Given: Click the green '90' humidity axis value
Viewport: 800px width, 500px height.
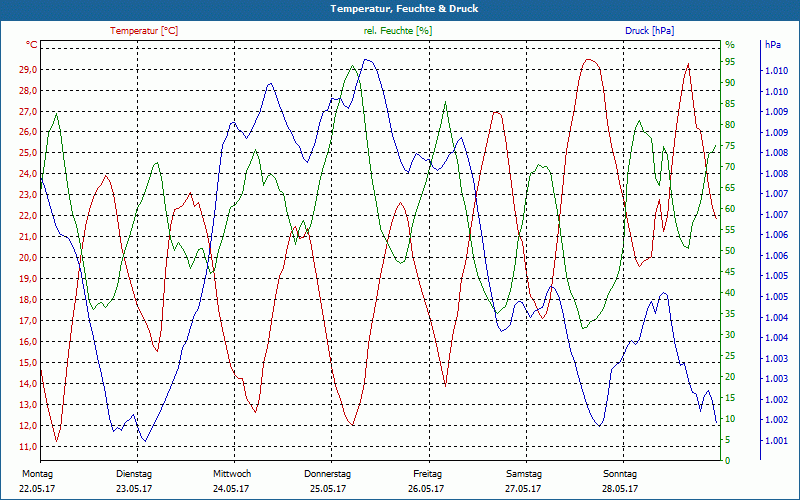Looking at the screenshot, I should pyautogui.click(x=730, y=83).
